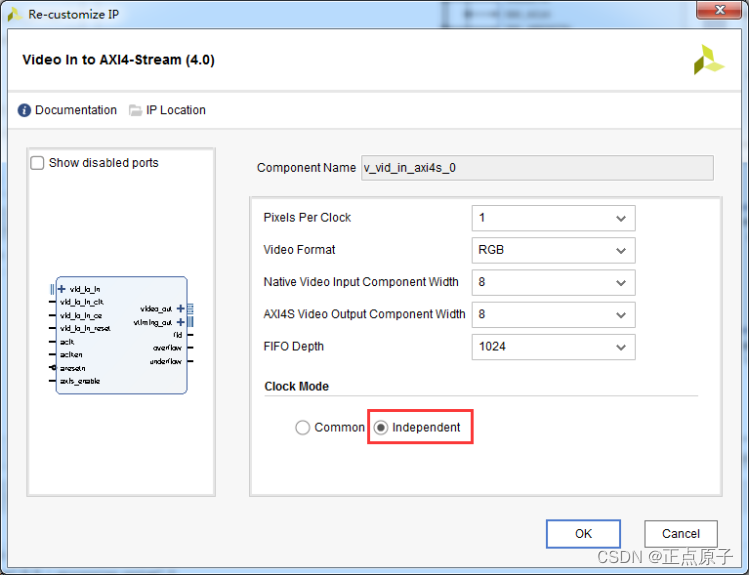Click the vid_io_in_ce port label
Viewport: 749px width, 575px height.
pyautogui.click(x=81, y=315)
